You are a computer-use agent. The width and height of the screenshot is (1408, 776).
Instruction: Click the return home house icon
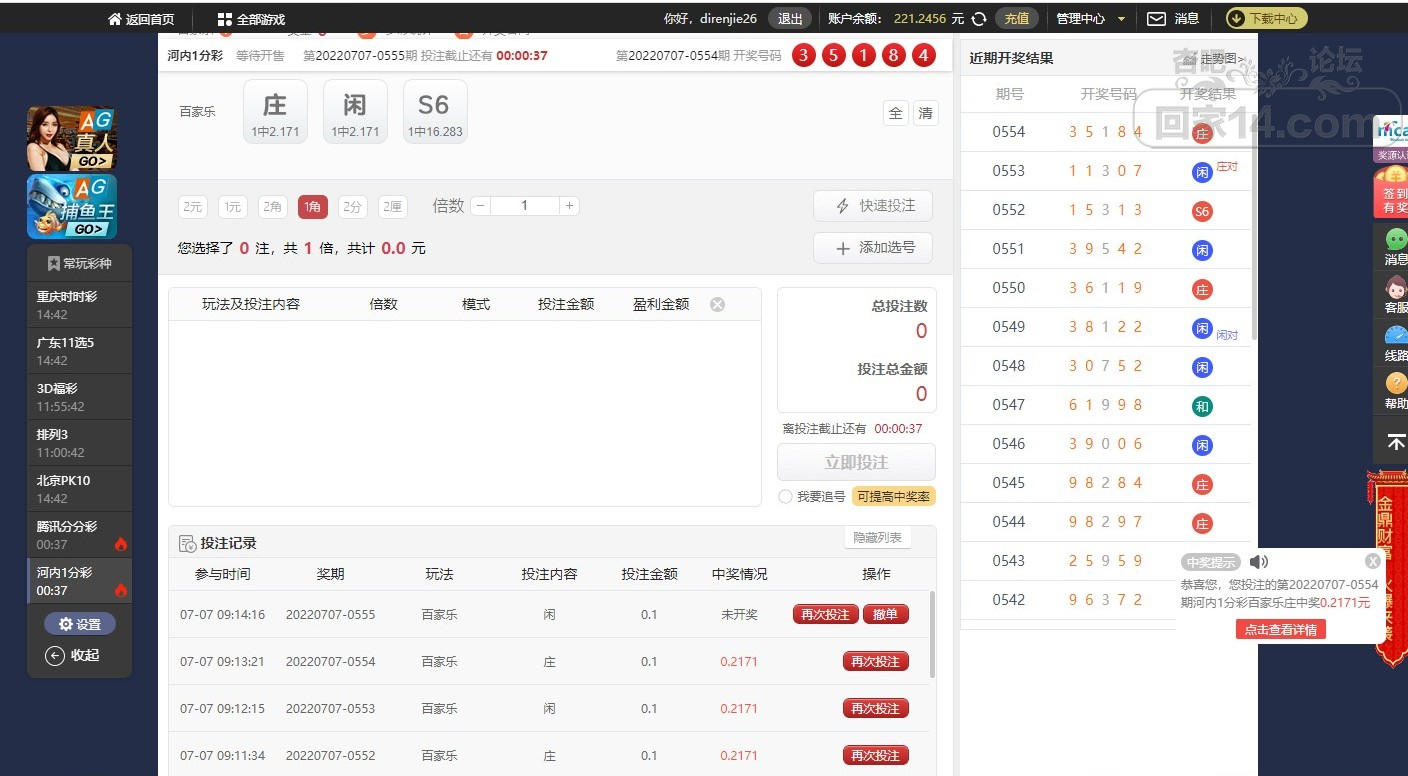click(x=115, y=19)
